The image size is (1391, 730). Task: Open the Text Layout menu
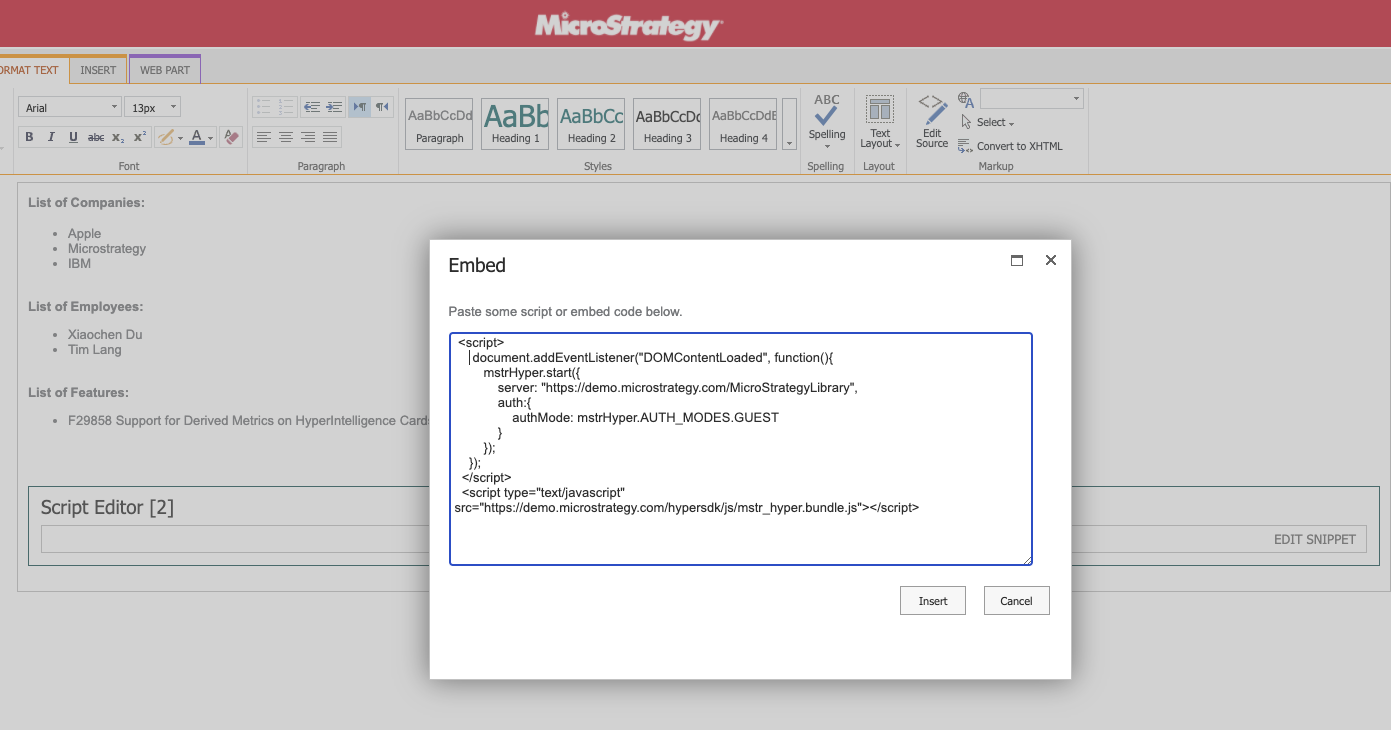click(x=880, y=122)
